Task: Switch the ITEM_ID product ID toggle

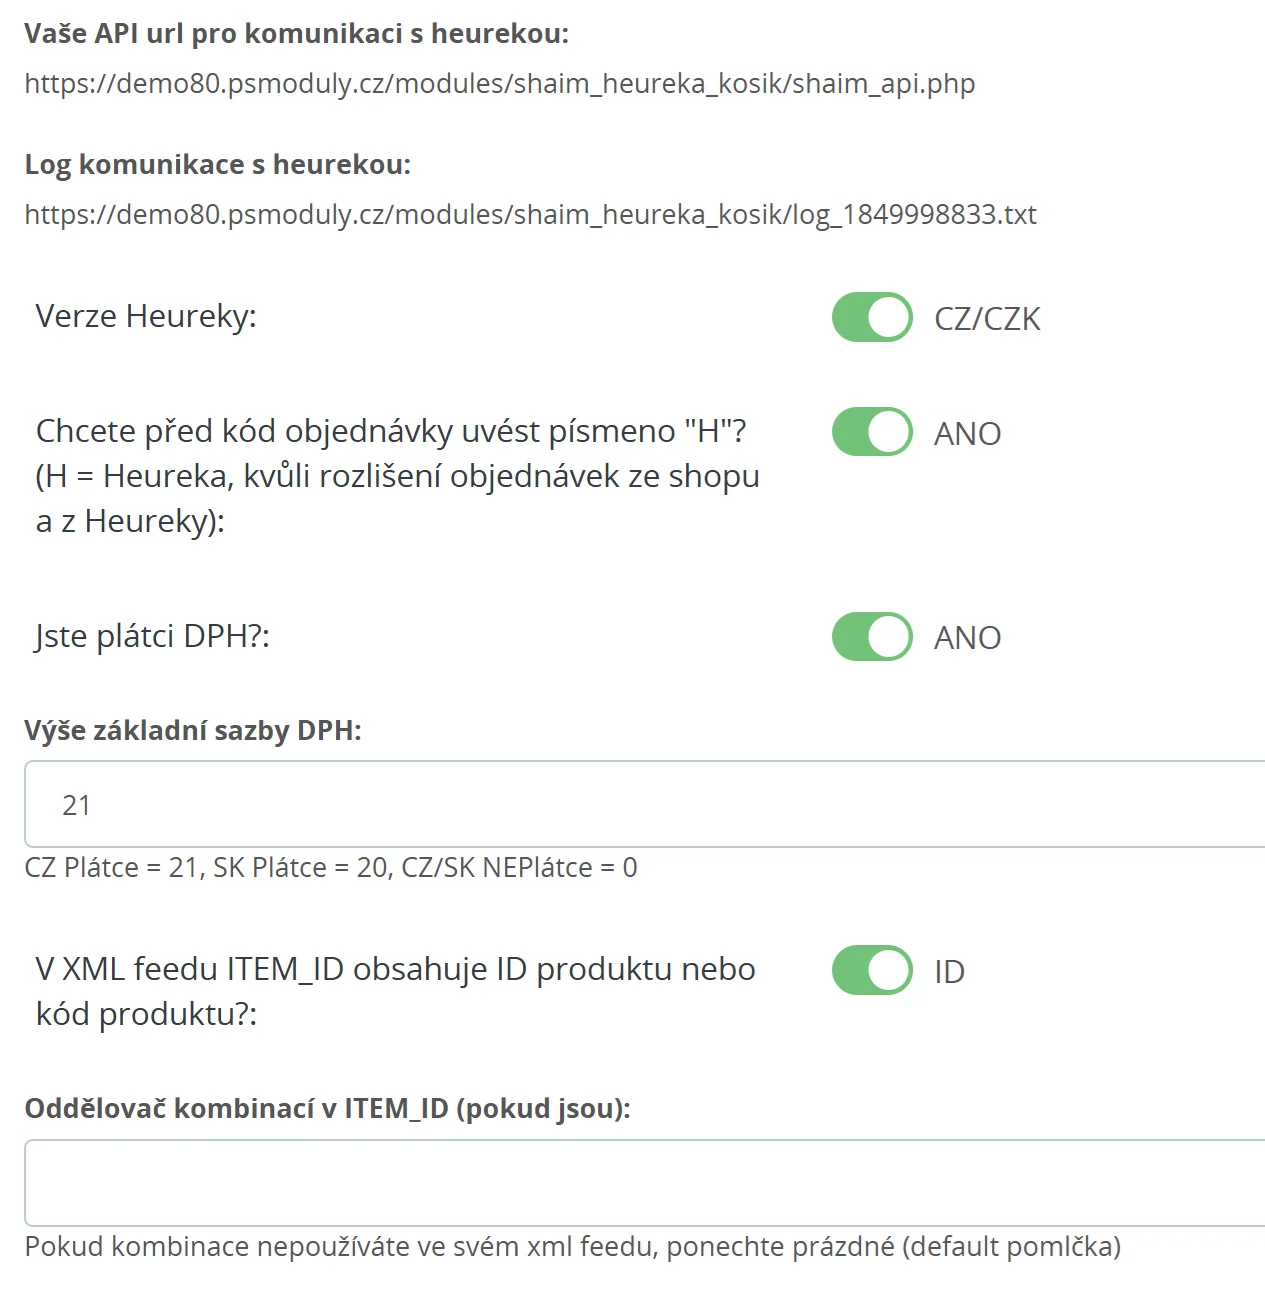Action: (x=872, y=970)
